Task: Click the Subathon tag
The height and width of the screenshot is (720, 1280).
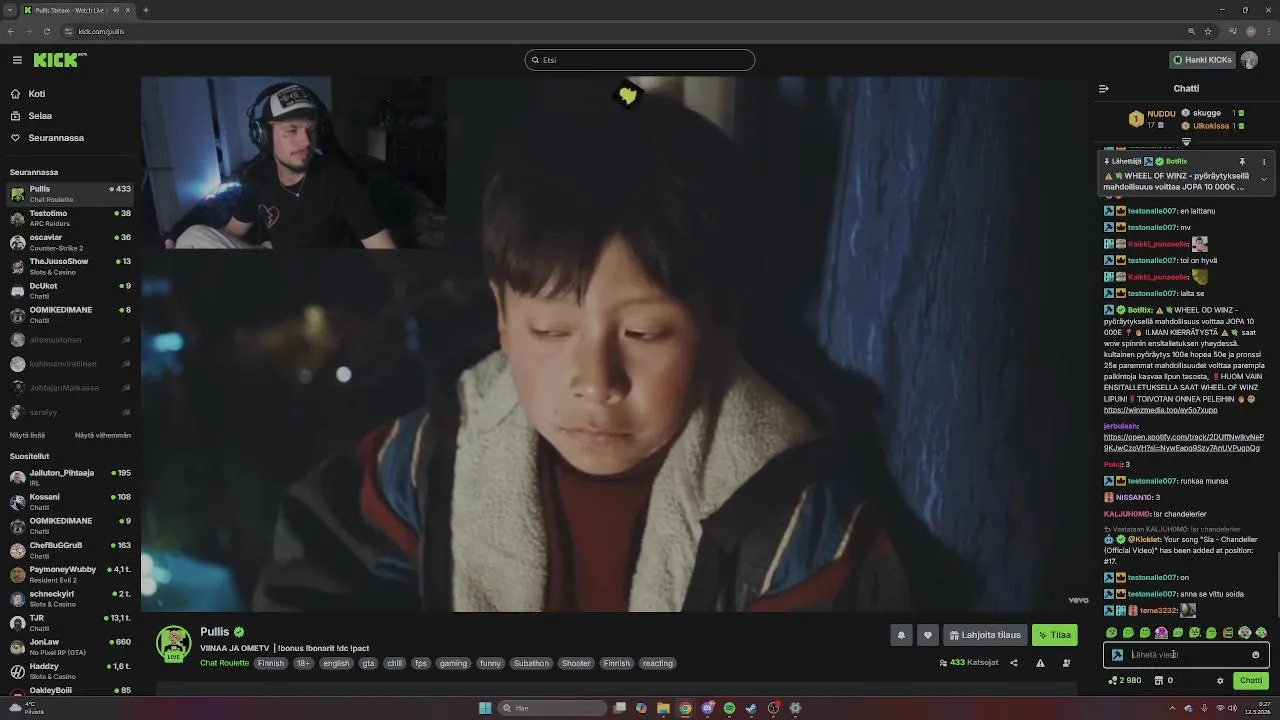Action: tap(531, 663)
